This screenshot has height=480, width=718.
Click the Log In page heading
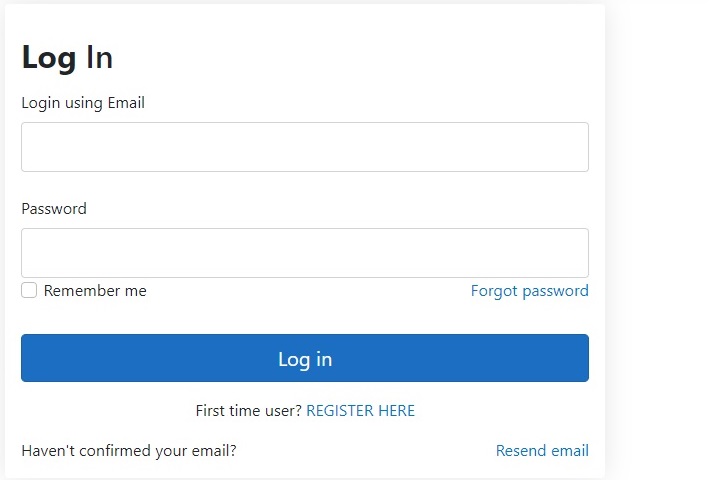click(x=67, y=58)
